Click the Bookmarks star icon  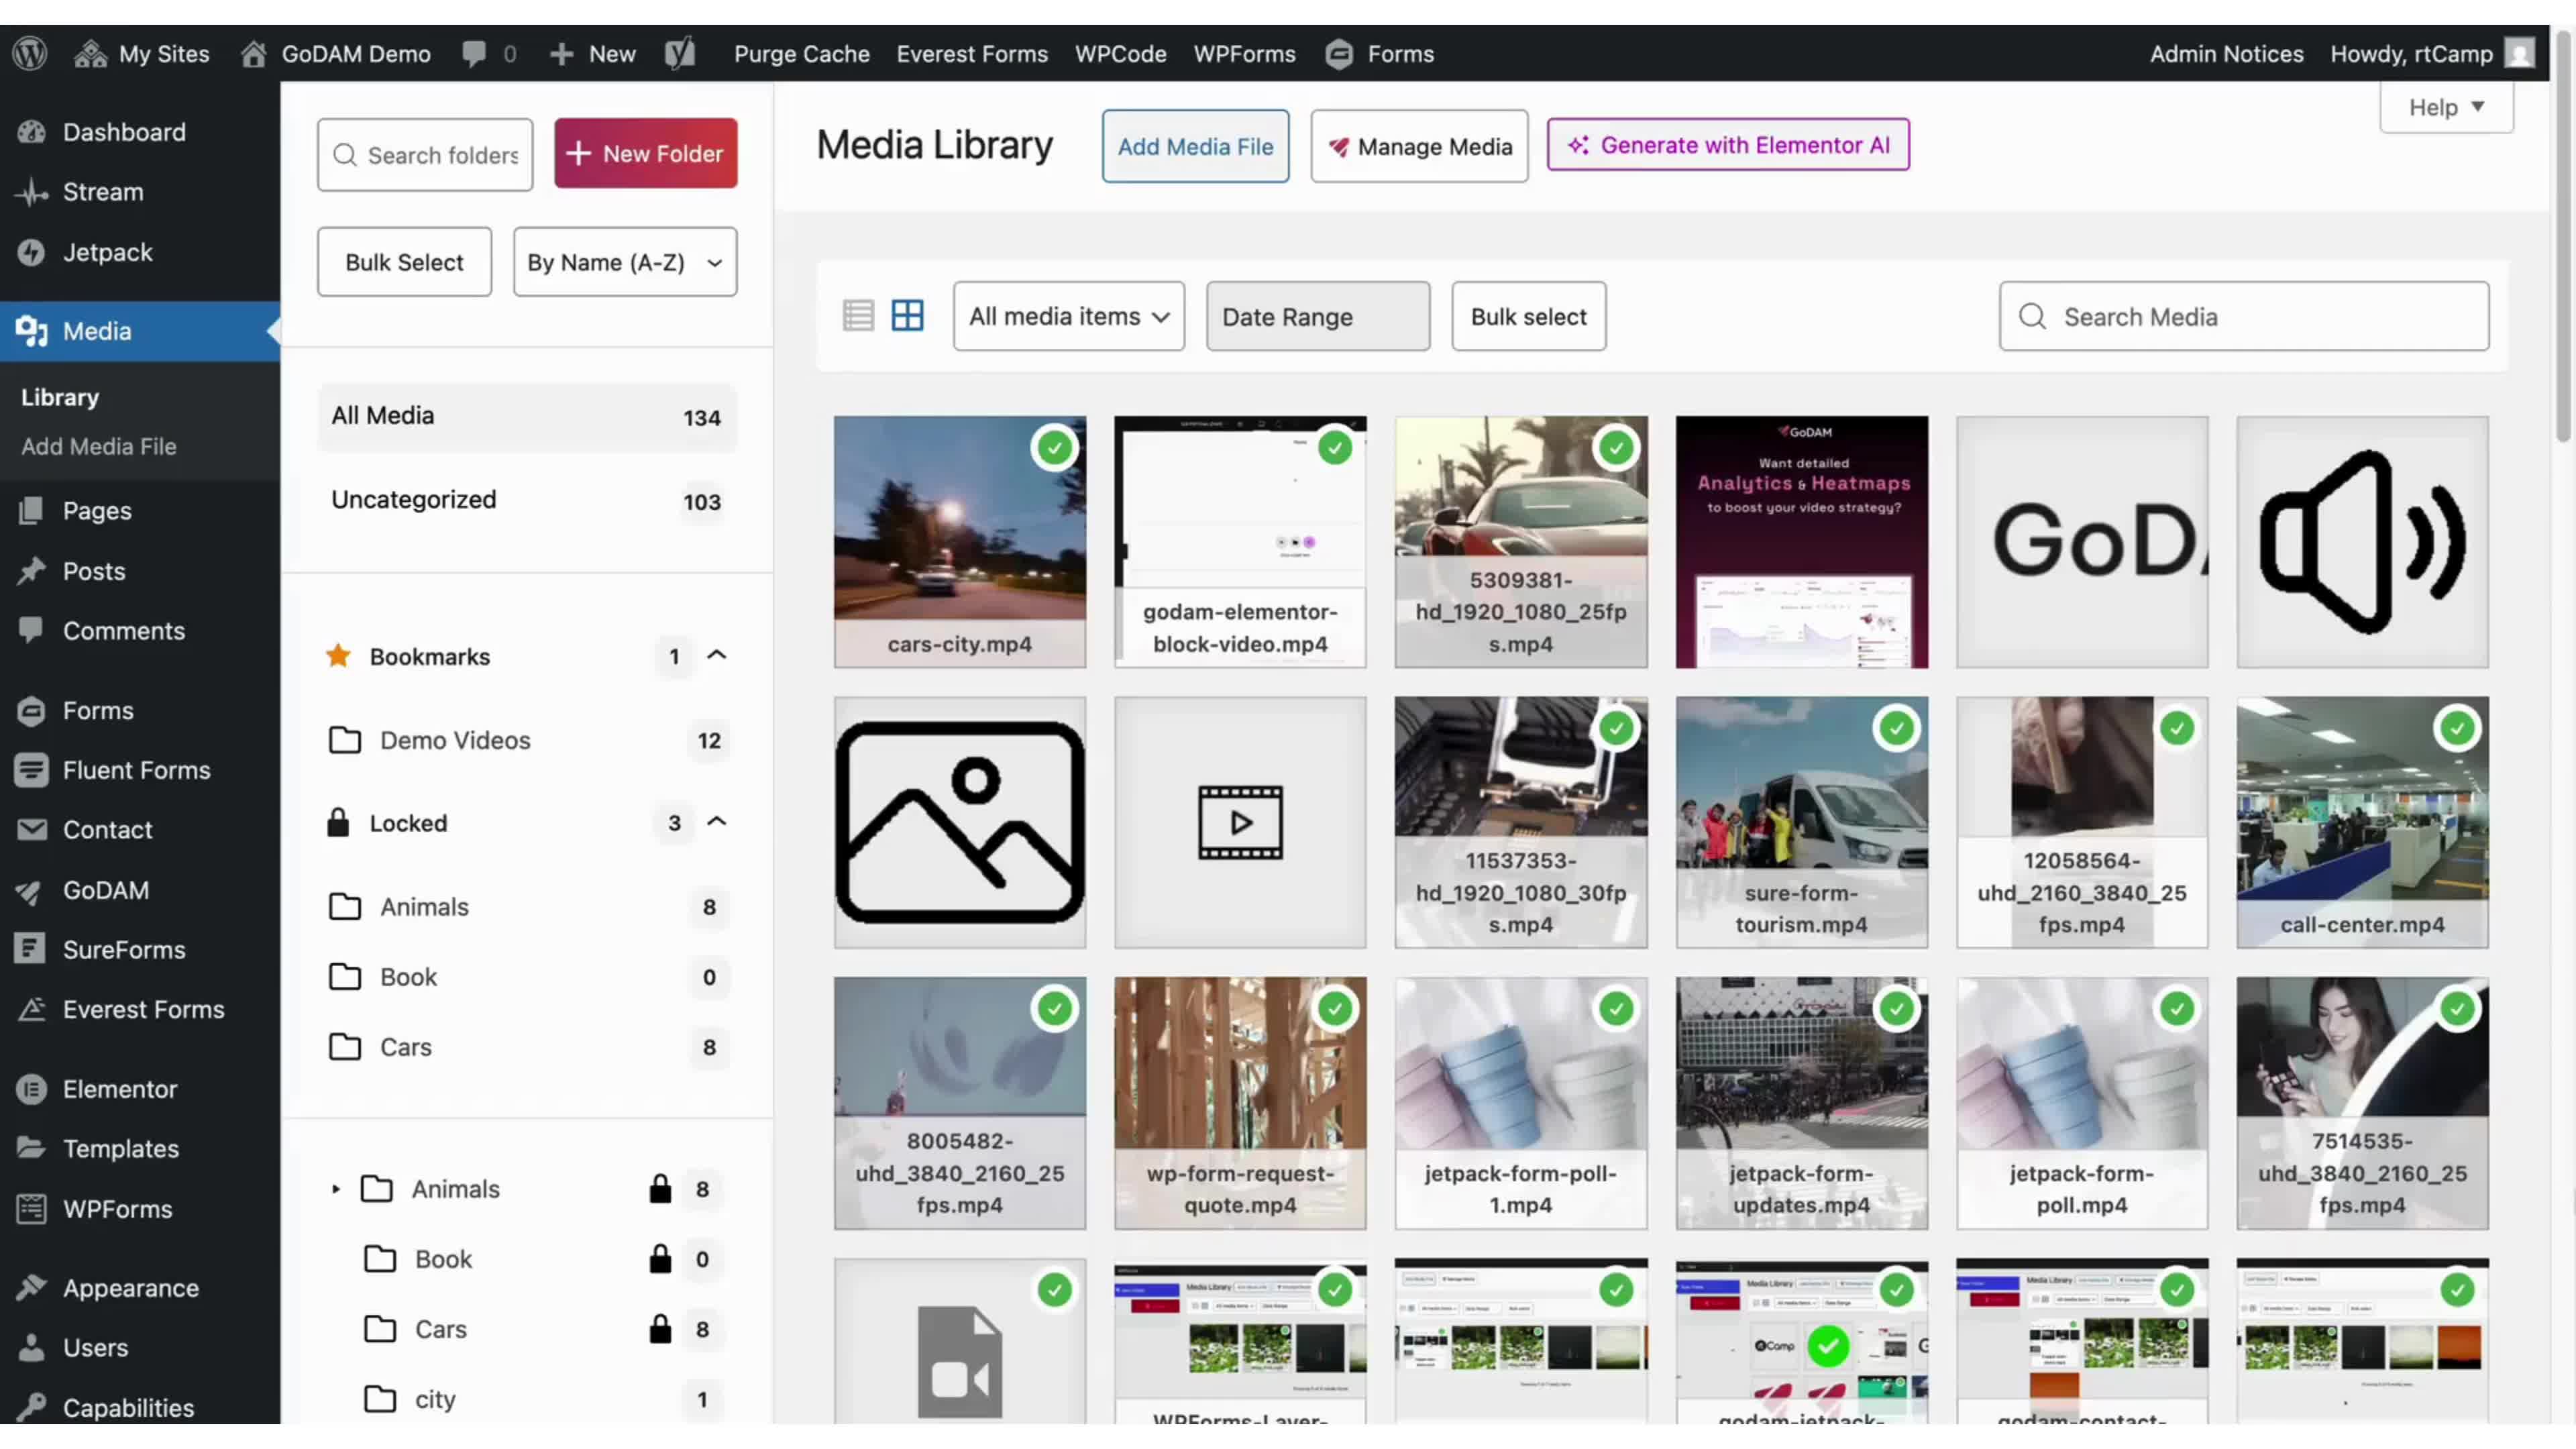(x=338, y=656)
